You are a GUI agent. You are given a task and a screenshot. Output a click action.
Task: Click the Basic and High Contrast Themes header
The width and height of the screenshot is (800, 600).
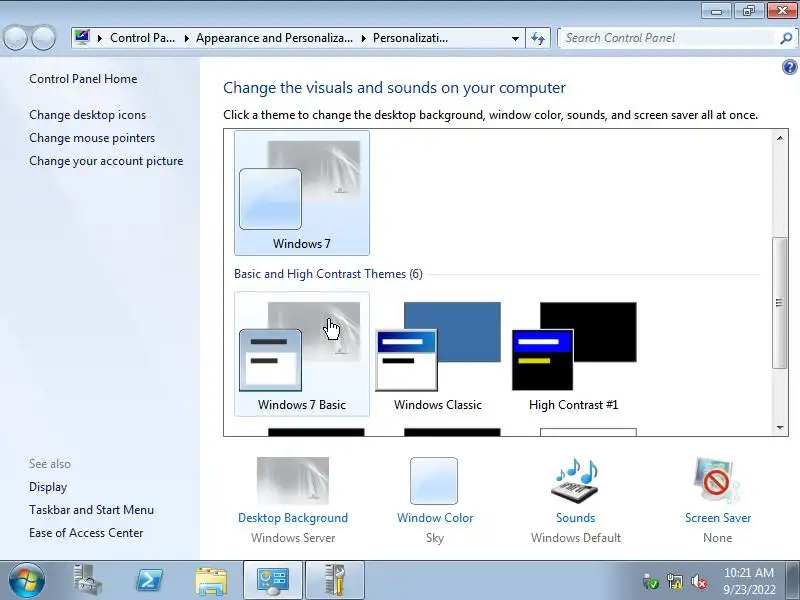pos(328,274)
